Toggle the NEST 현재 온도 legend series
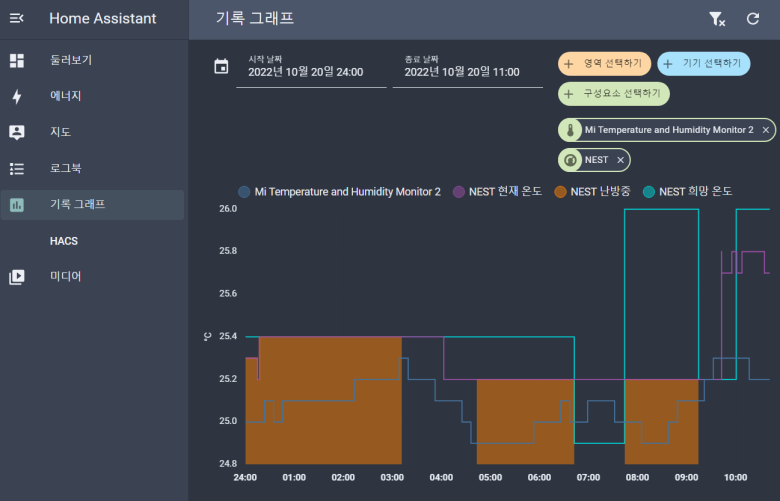This screenshot has height=501, width=780. click(x=497, y=192)
